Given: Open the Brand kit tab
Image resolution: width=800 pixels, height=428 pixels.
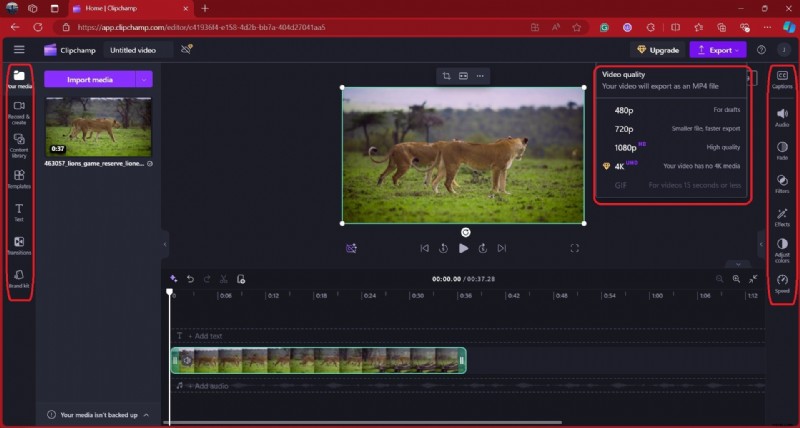Looking at the screenshot, I should coord(19,279).
